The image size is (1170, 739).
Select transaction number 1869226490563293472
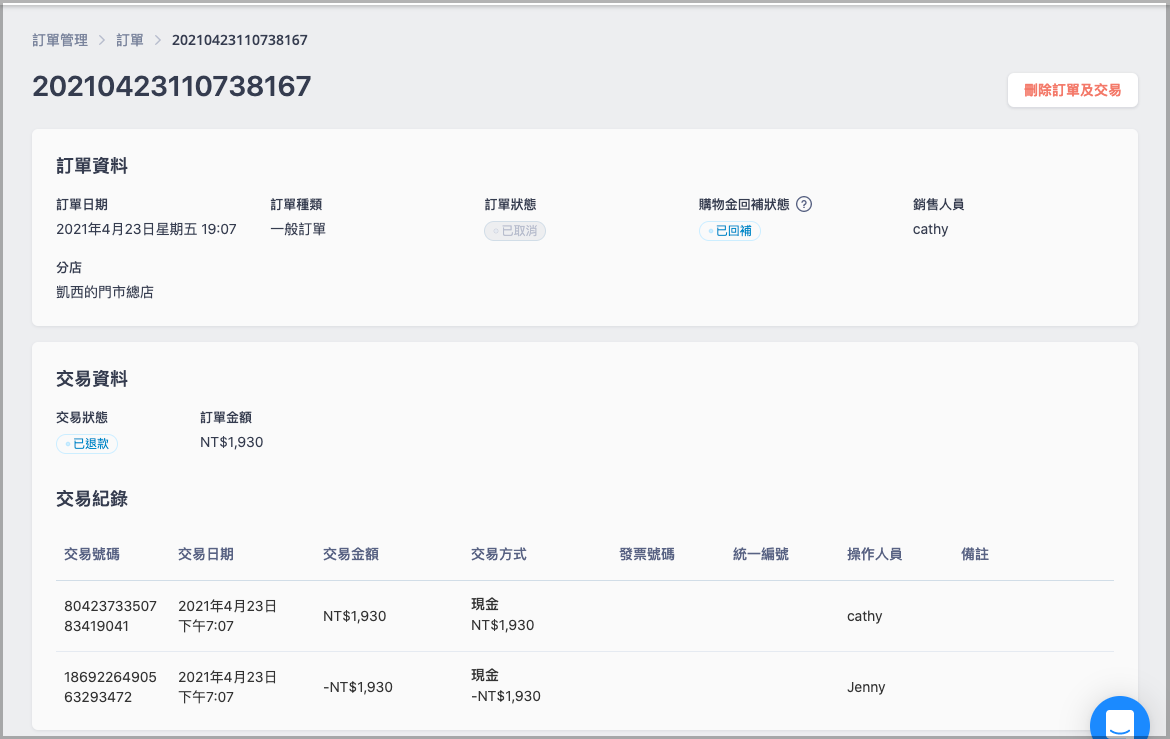click(110, 687)
